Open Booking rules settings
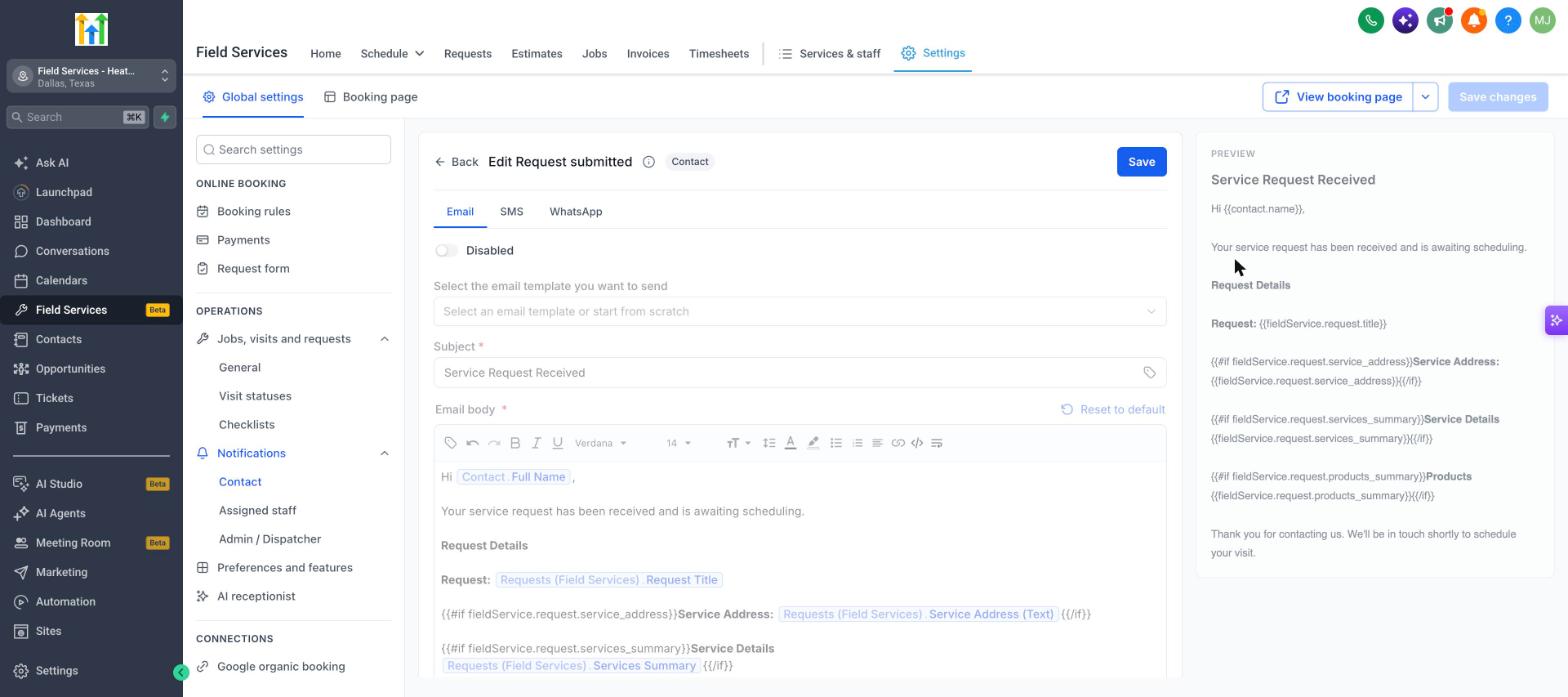Screen dimensions: 1568x697 [x=254, y=212]
